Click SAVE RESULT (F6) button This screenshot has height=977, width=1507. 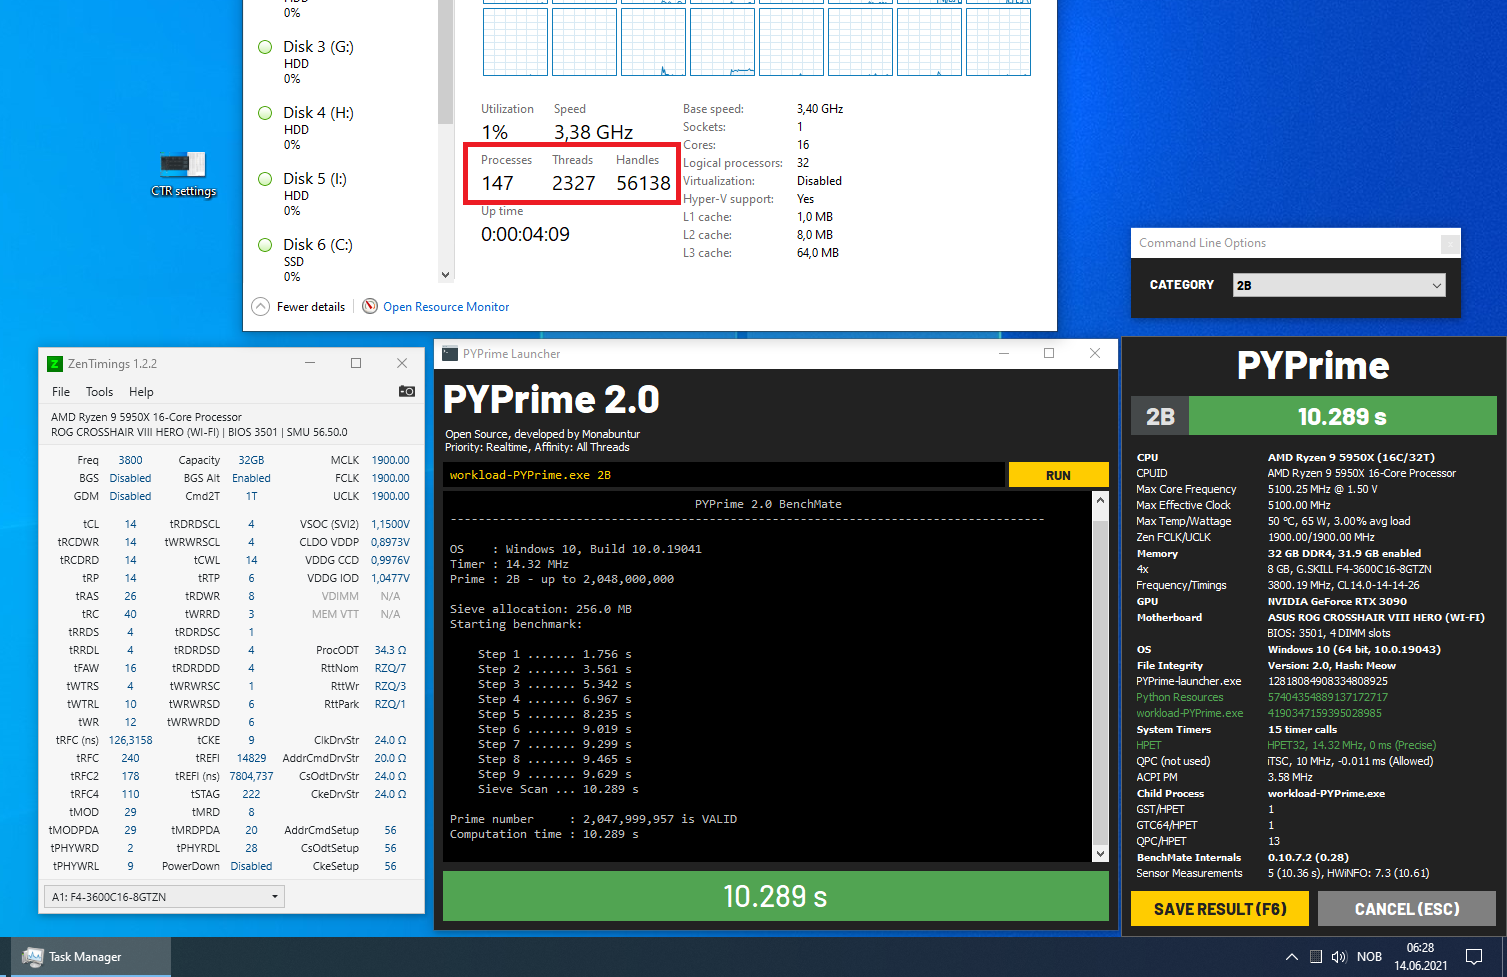pos(1220,909)
